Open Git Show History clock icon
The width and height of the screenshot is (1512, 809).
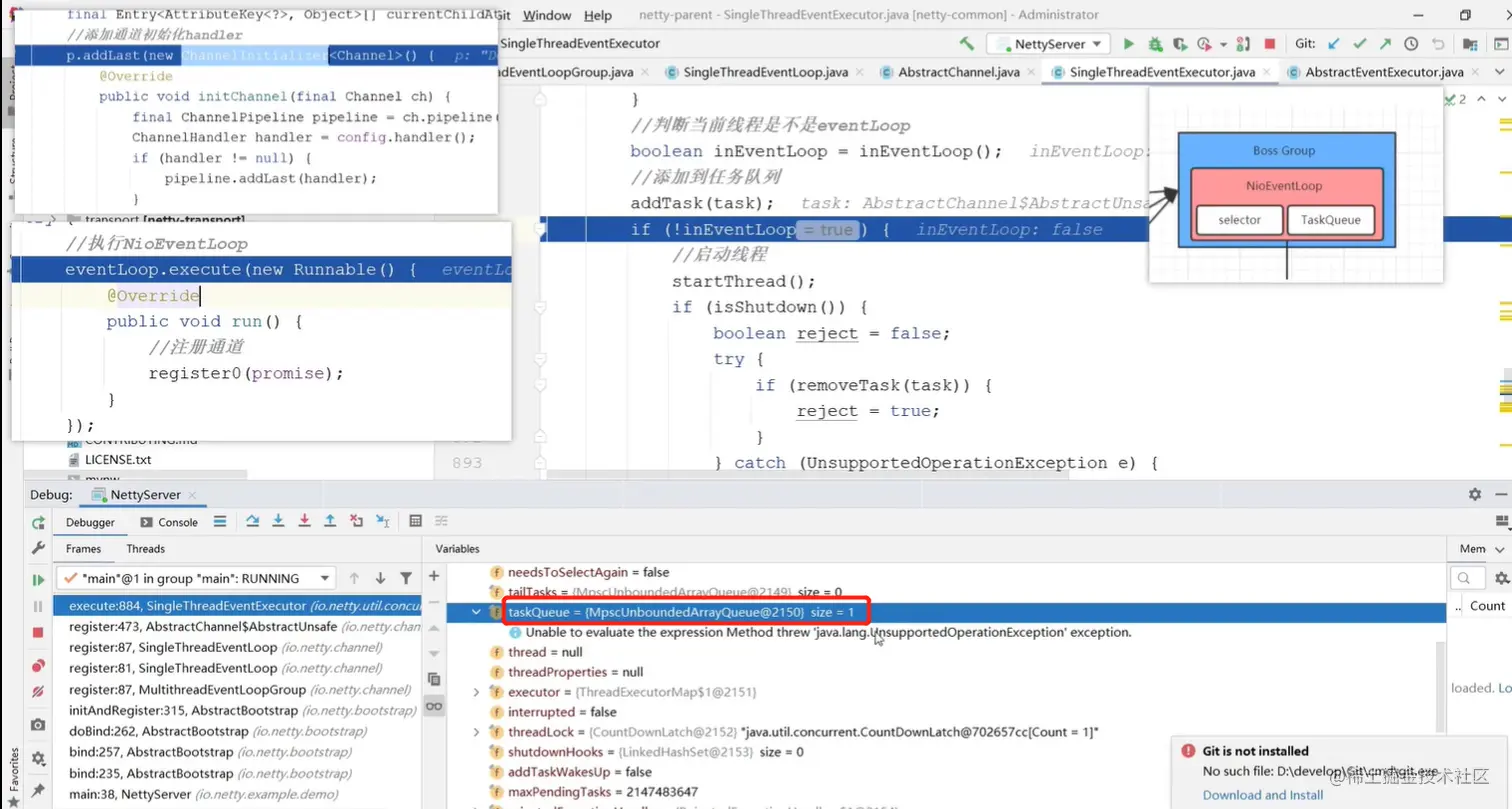[x=1411, y=44]
